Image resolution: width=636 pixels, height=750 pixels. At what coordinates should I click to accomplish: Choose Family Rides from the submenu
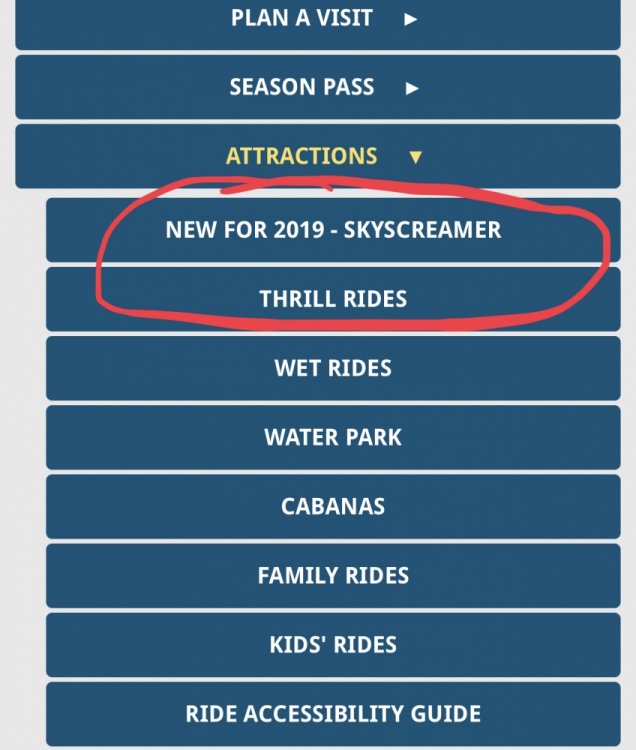333,575
